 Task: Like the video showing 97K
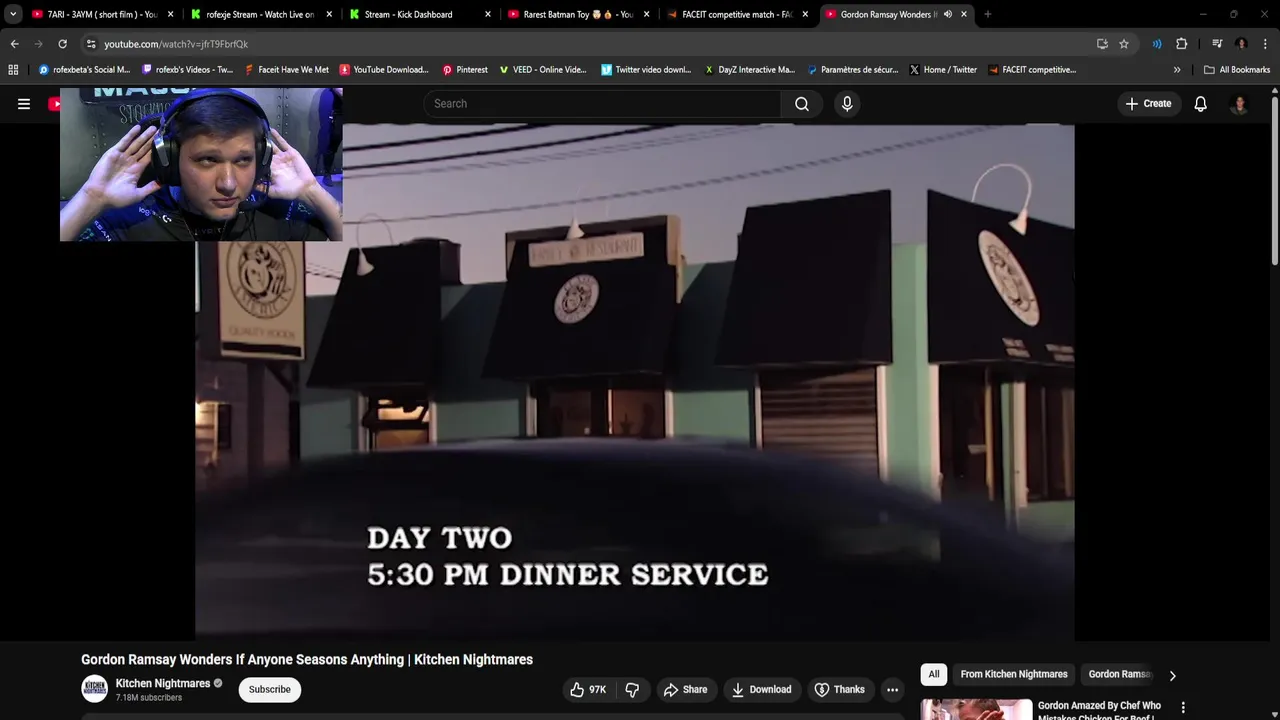tap(588, 690)
